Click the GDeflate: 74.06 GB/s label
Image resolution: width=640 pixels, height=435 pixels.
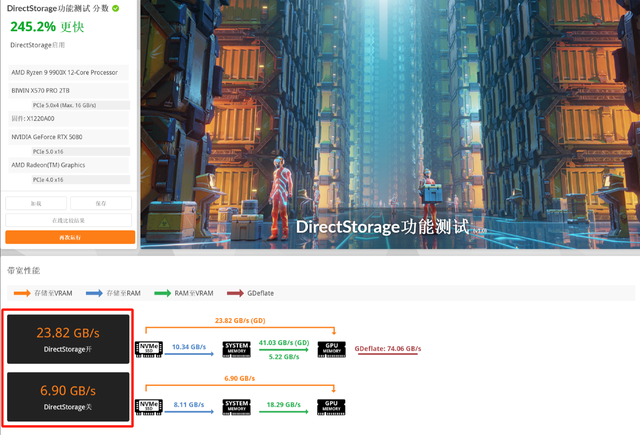(388, 348)
